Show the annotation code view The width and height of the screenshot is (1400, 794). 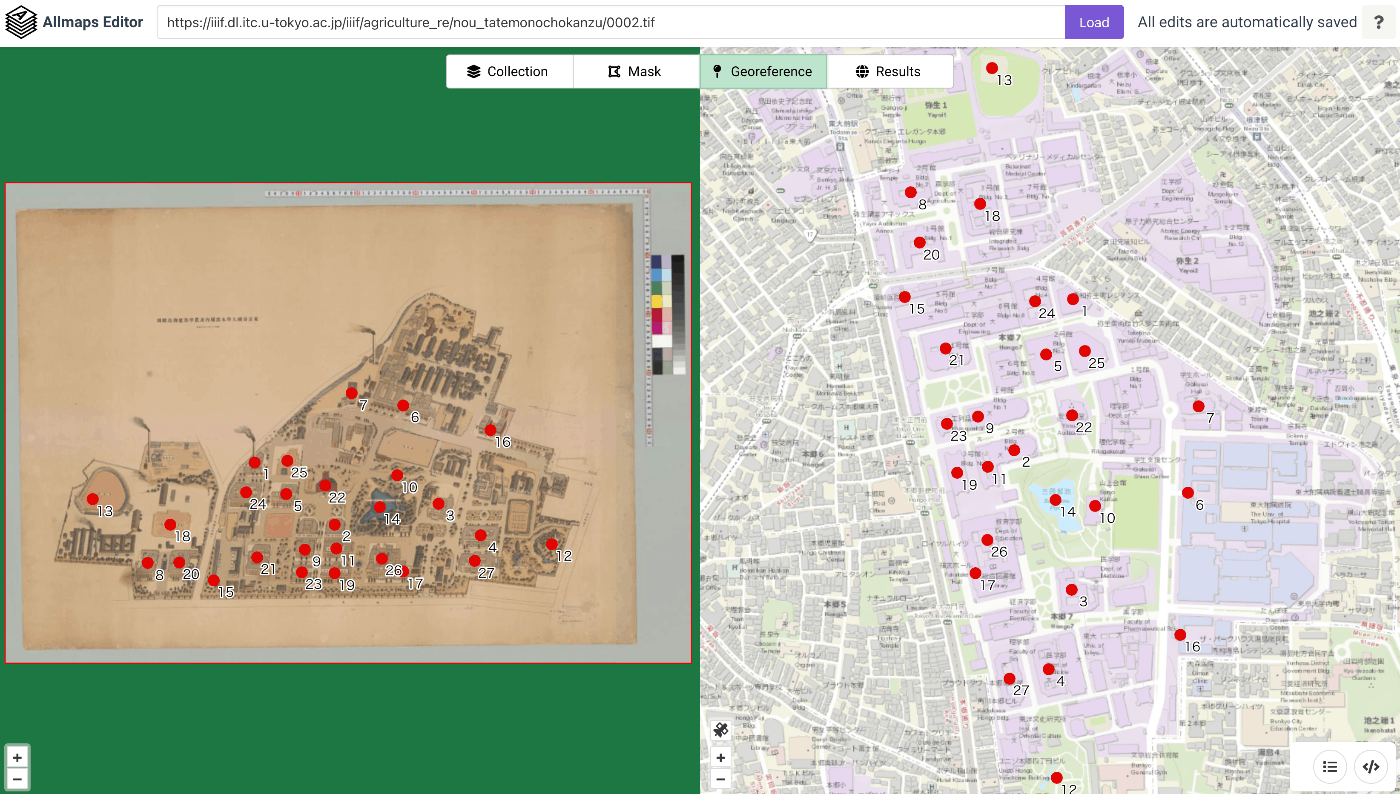[1371, 767]
